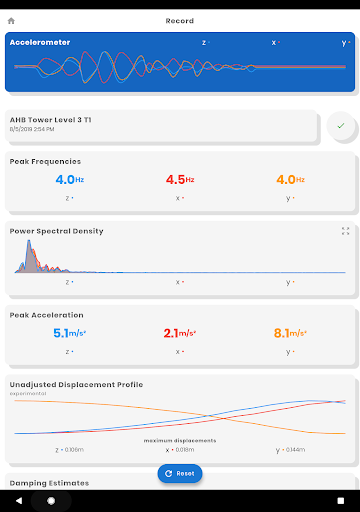Tap Android recent apps square button
Screen dimensions: 360x512
coord(341,501)
